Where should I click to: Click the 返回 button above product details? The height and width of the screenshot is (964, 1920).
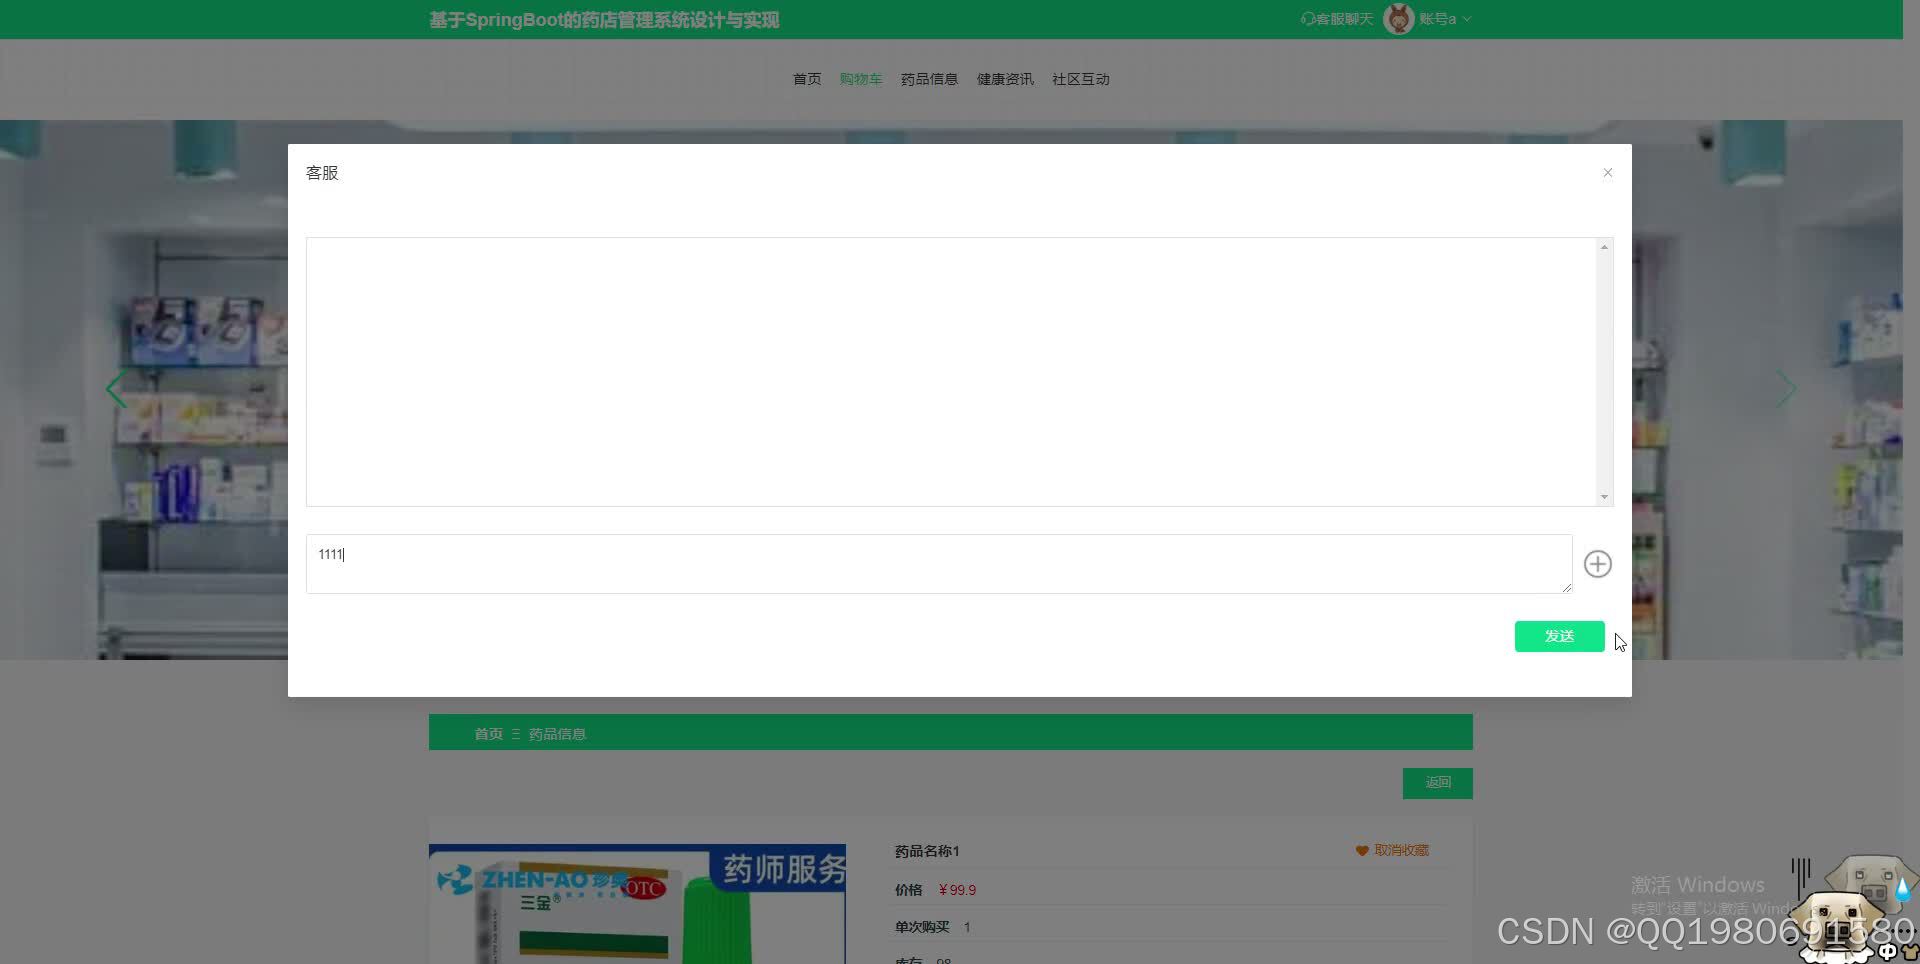(x=1437, y=783)
